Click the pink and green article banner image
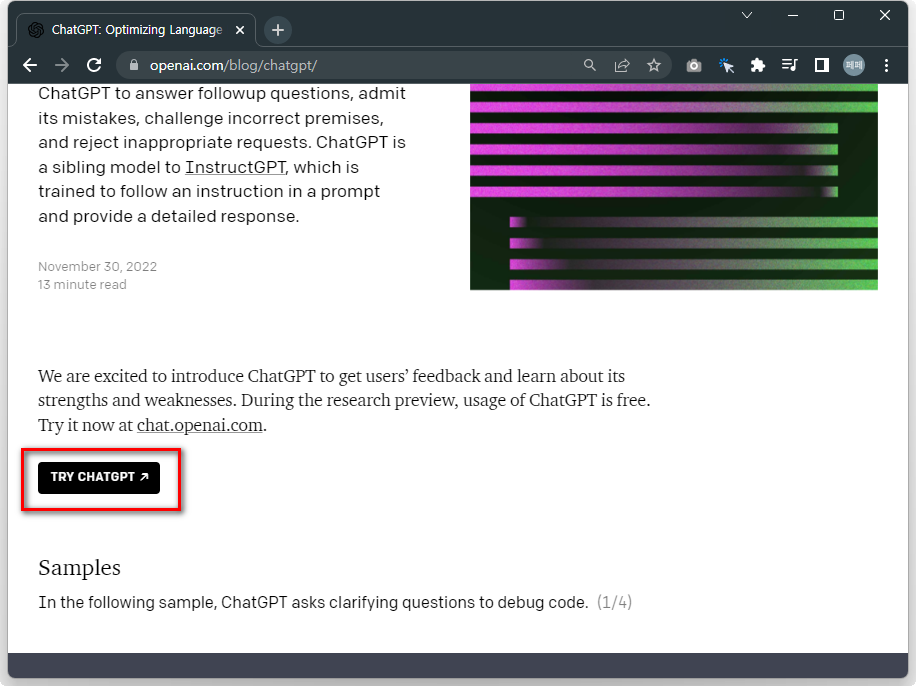 tap(674, 187)
